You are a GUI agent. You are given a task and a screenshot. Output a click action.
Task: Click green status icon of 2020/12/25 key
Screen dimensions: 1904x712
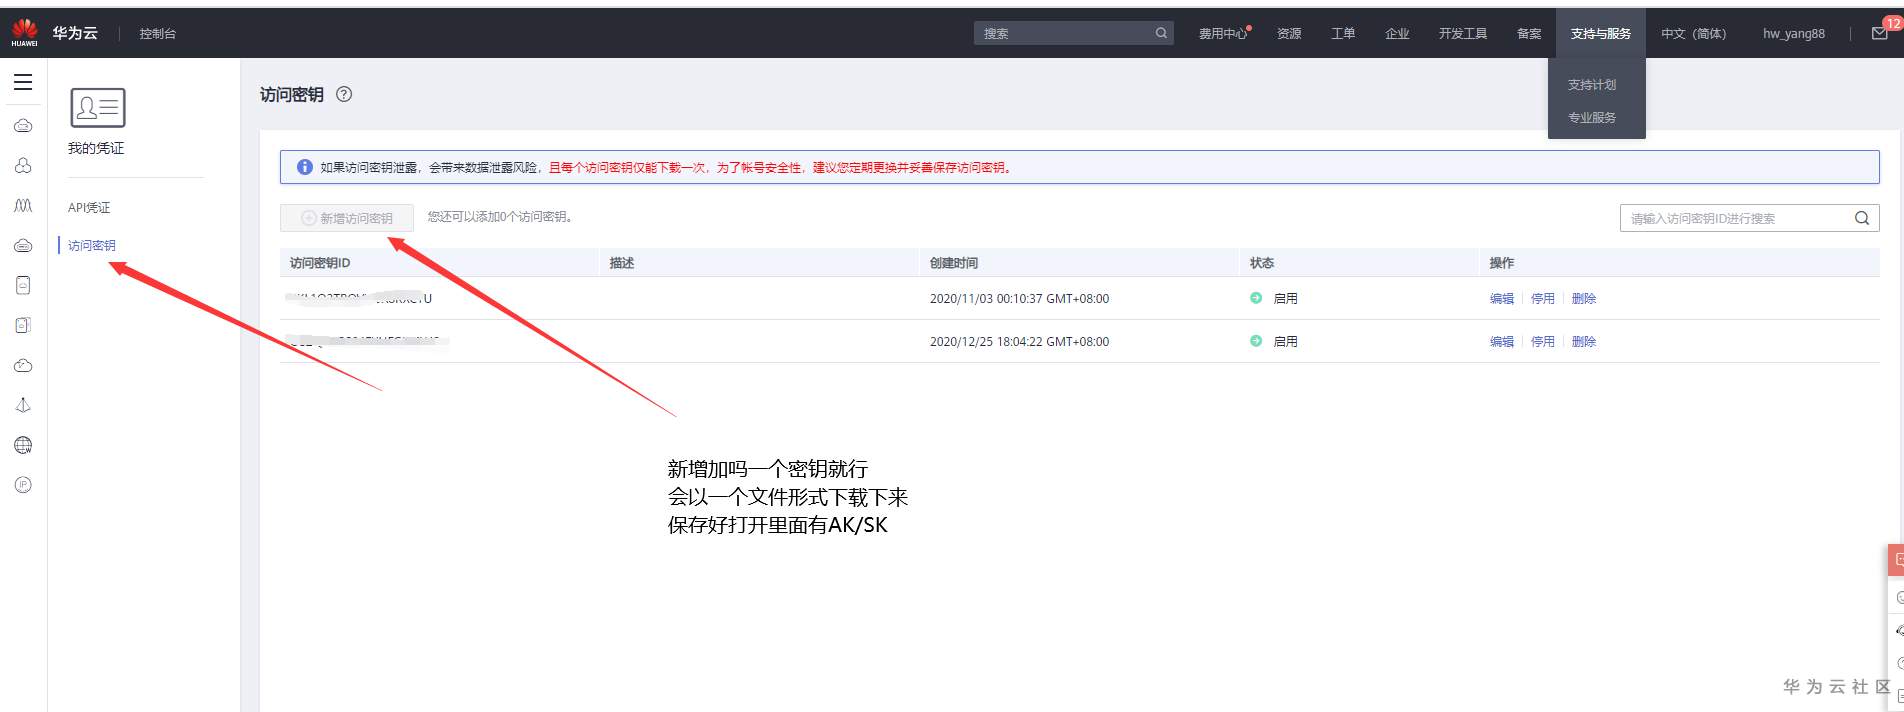point(1256,341)
